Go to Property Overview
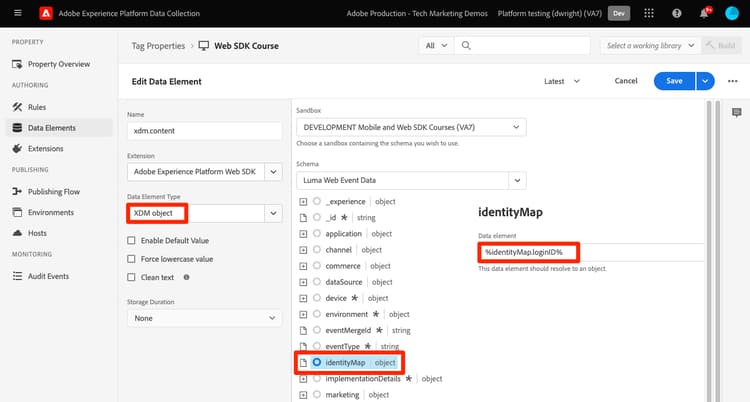Image resolution: width=750 pixels, height=402 pixels. [x=59, y=64]
